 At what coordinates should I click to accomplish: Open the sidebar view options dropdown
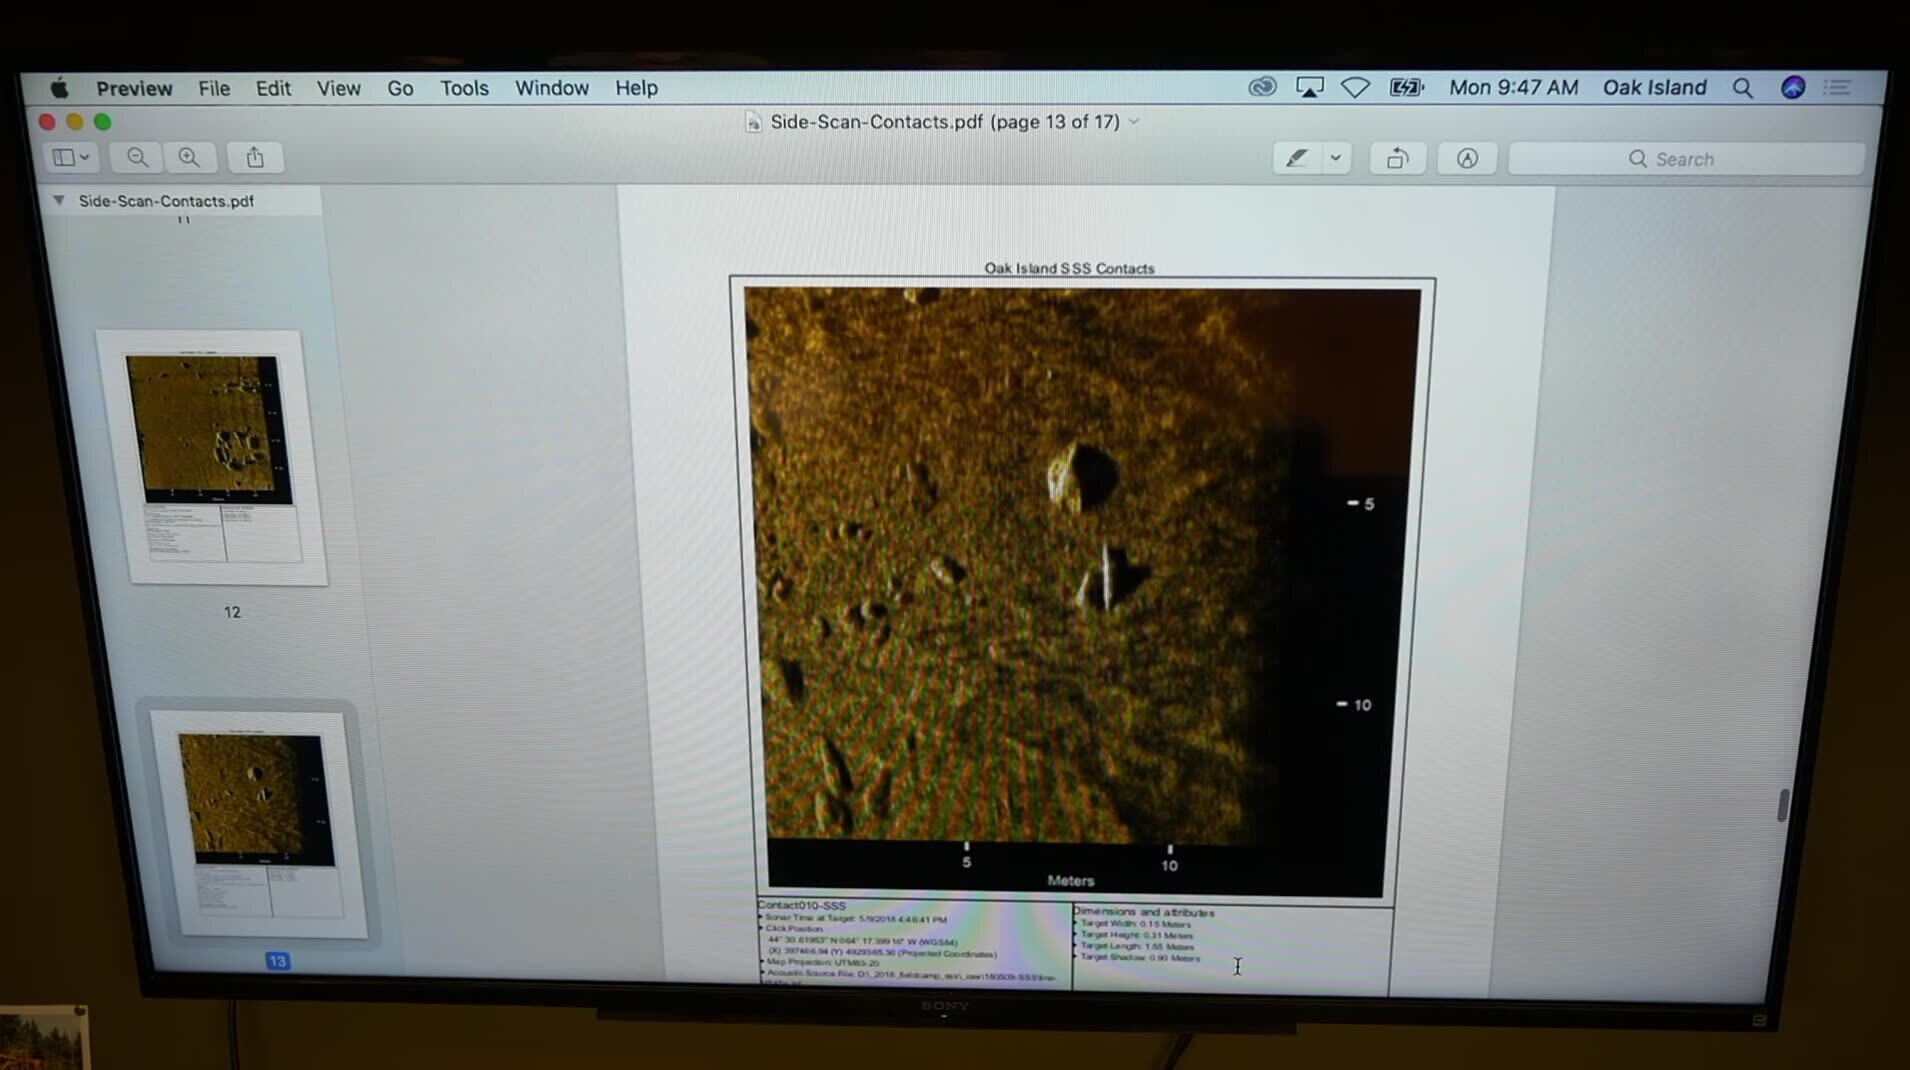(71, 157)
